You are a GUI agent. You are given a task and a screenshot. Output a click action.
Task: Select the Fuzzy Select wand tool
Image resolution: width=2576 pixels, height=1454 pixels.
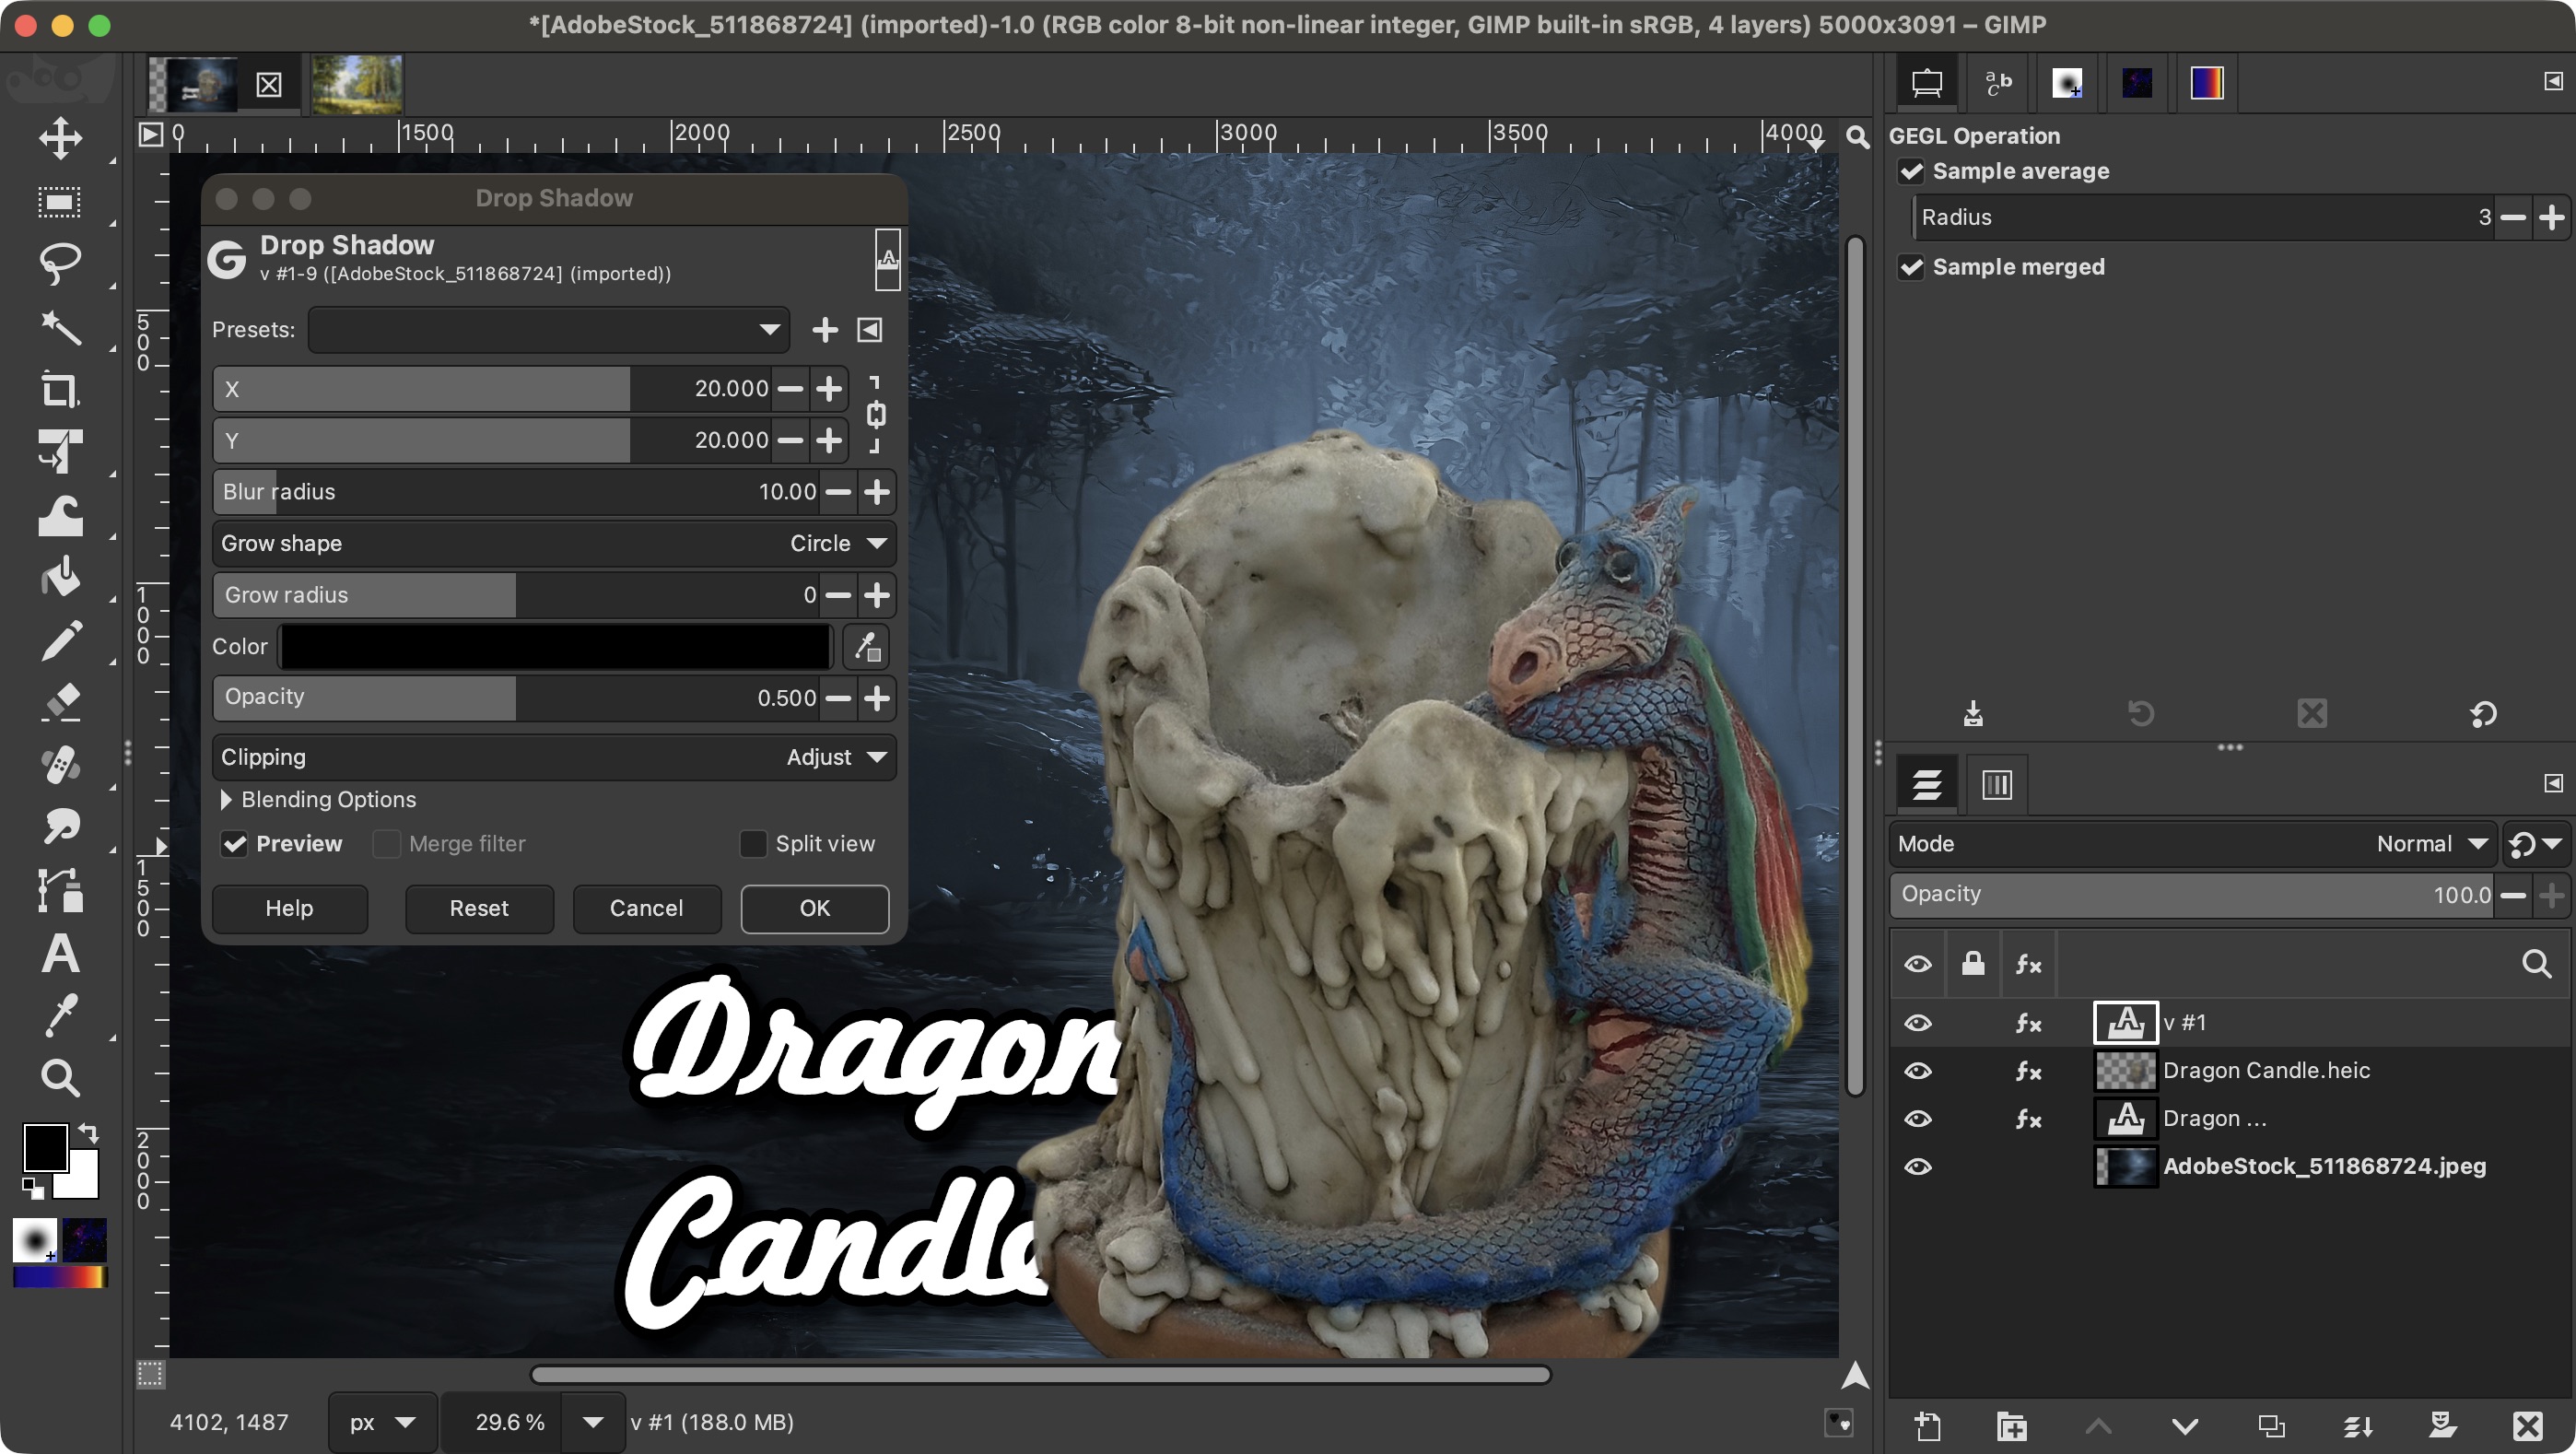click(60, 327)
